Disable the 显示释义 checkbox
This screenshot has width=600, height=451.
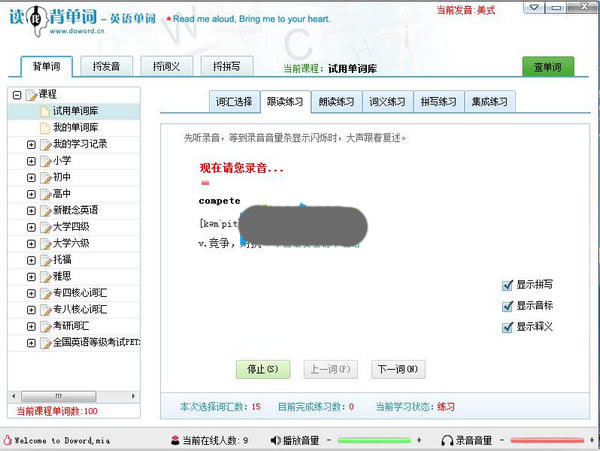tap(509, 327)
